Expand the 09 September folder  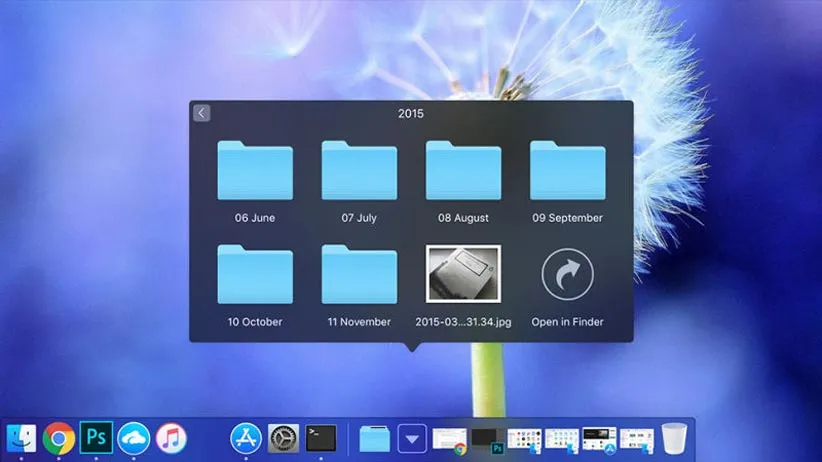(567, 172)
